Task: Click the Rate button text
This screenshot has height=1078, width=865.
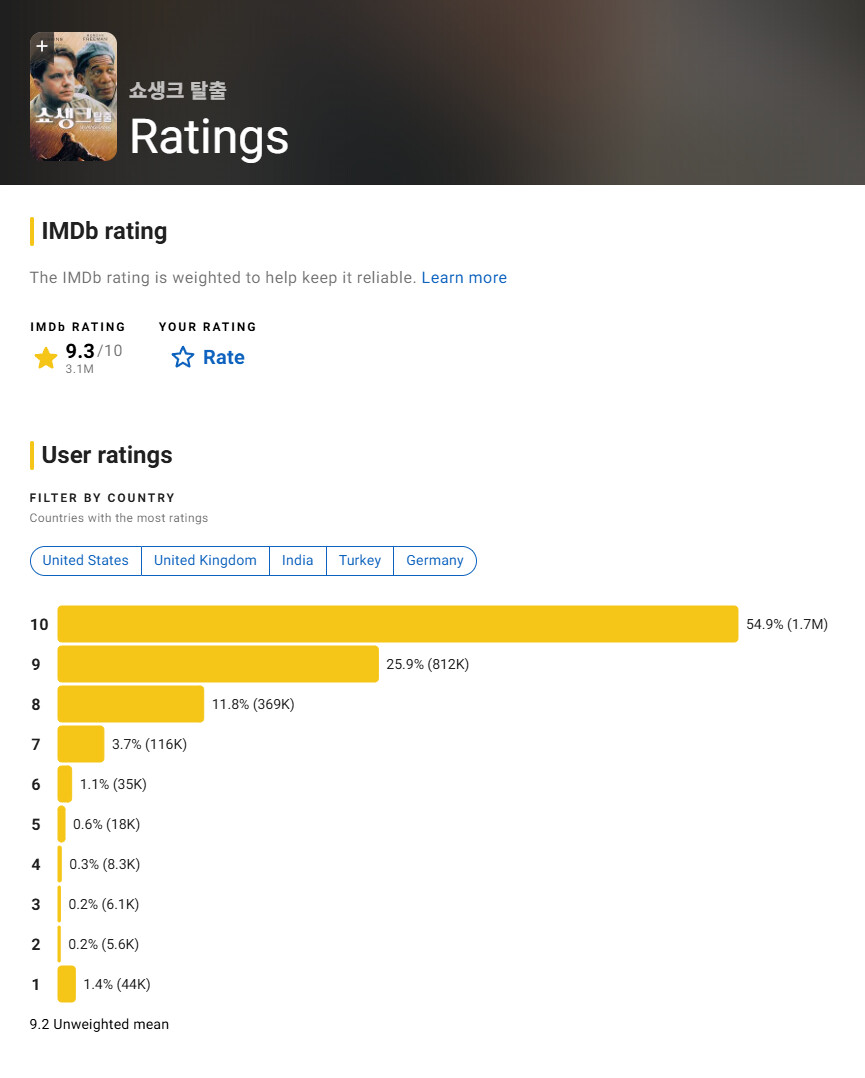Action: (223, 357)
